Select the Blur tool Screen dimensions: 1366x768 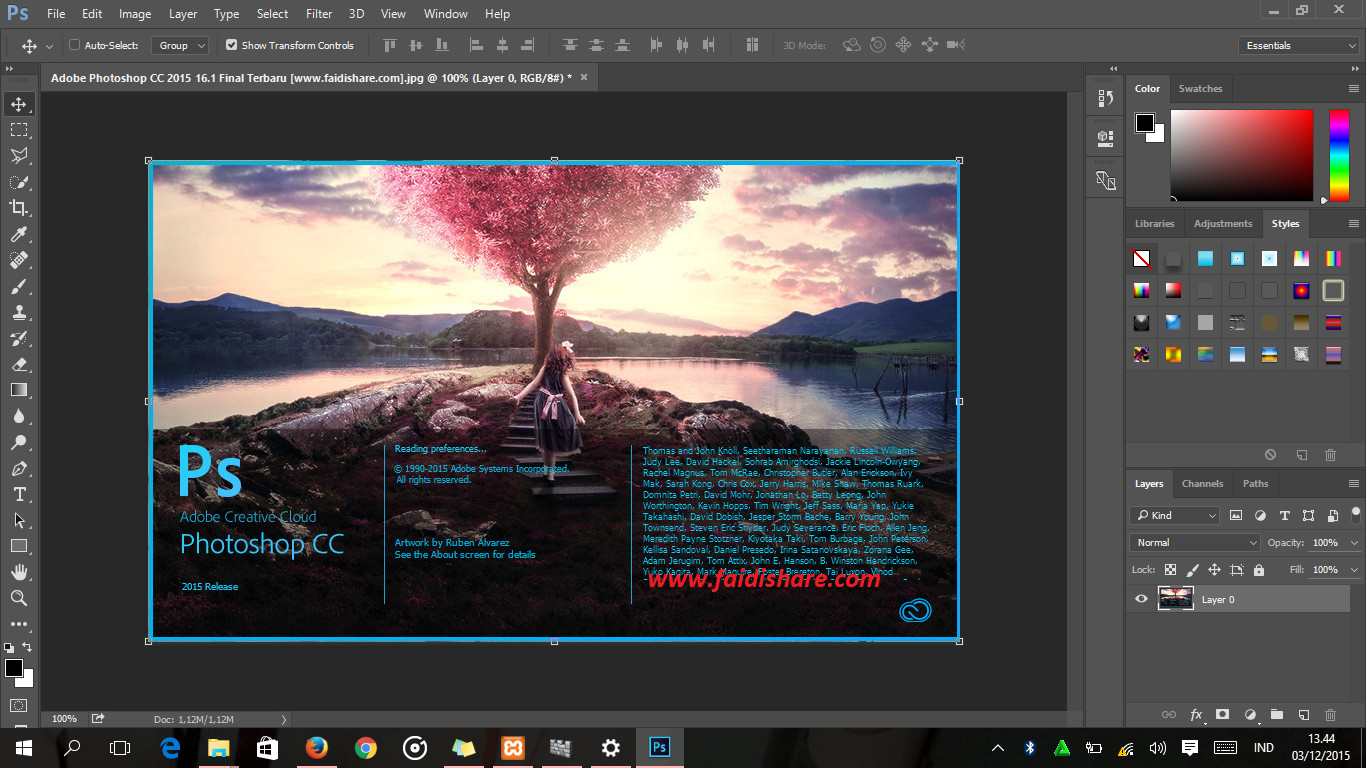(x=19, y=416)
